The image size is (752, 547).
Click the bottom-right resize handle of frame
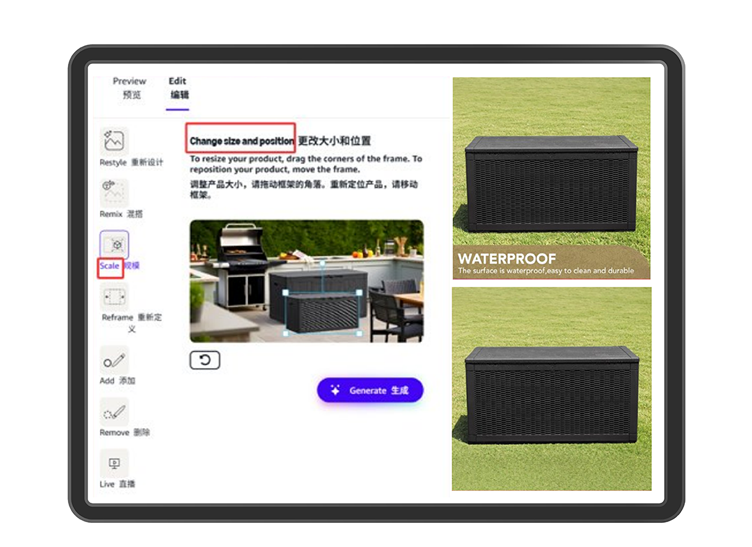359,333
